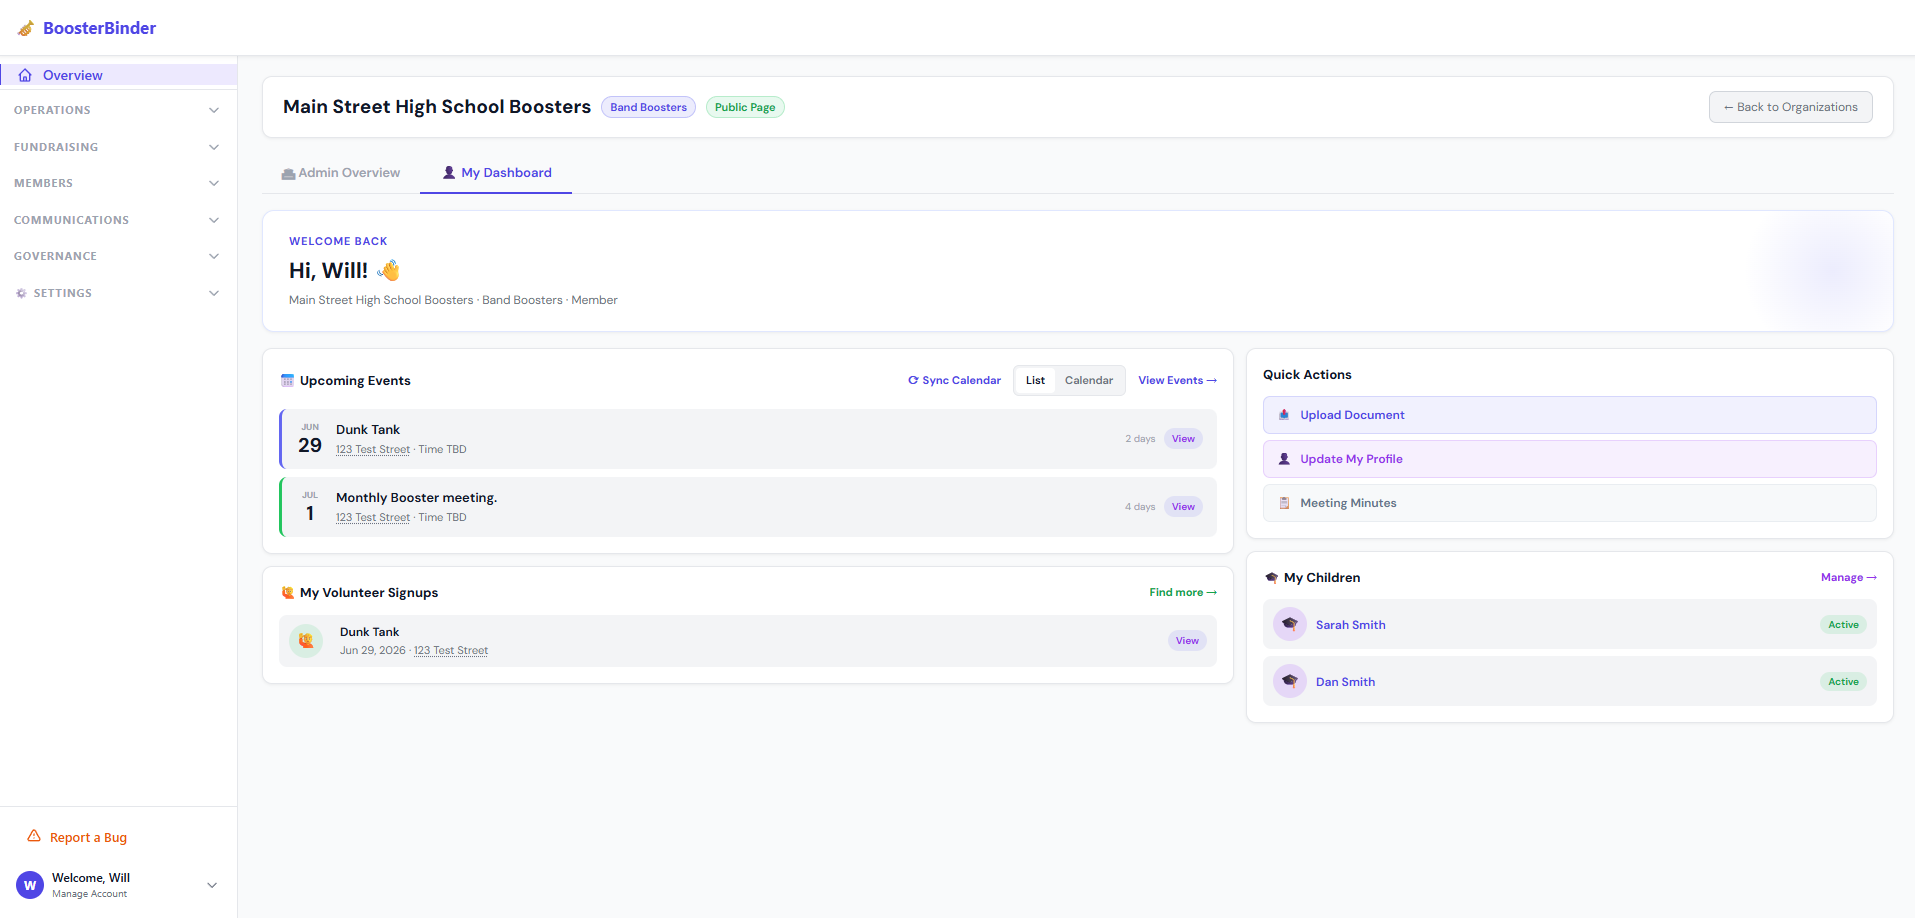Image resolution: width=1915 pixels, height=918 pixels.
Task: Select the My Dashboard tab
Action: click(x=496, y=173)
